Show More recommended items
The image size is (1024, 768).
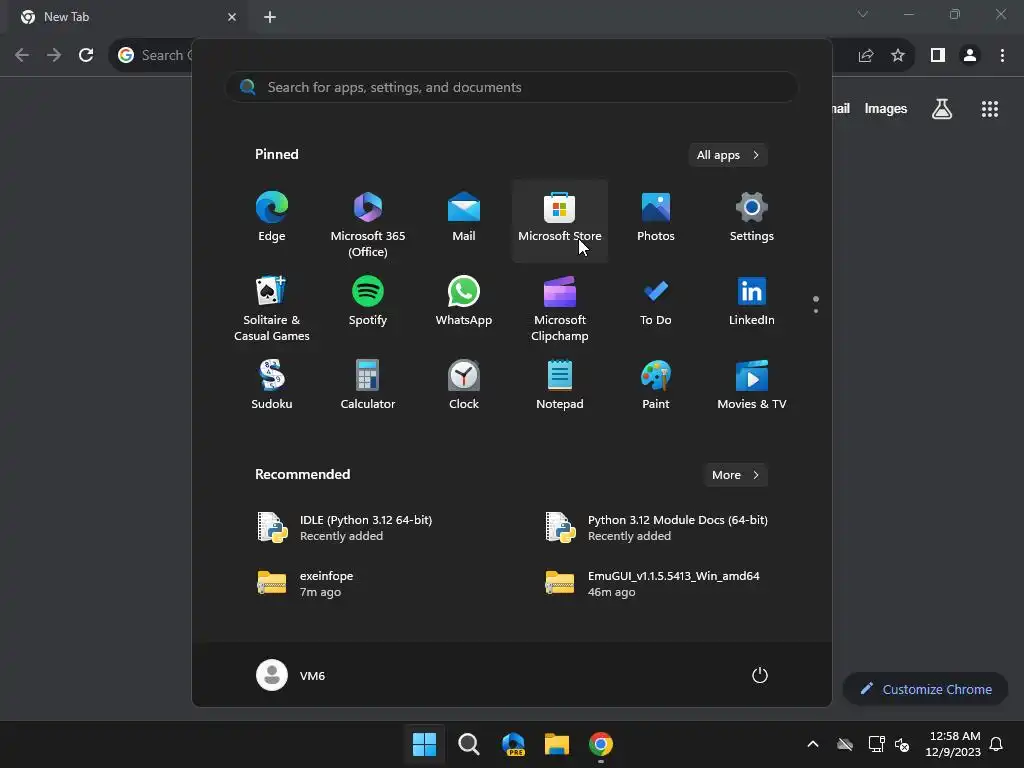coord(735,475)
